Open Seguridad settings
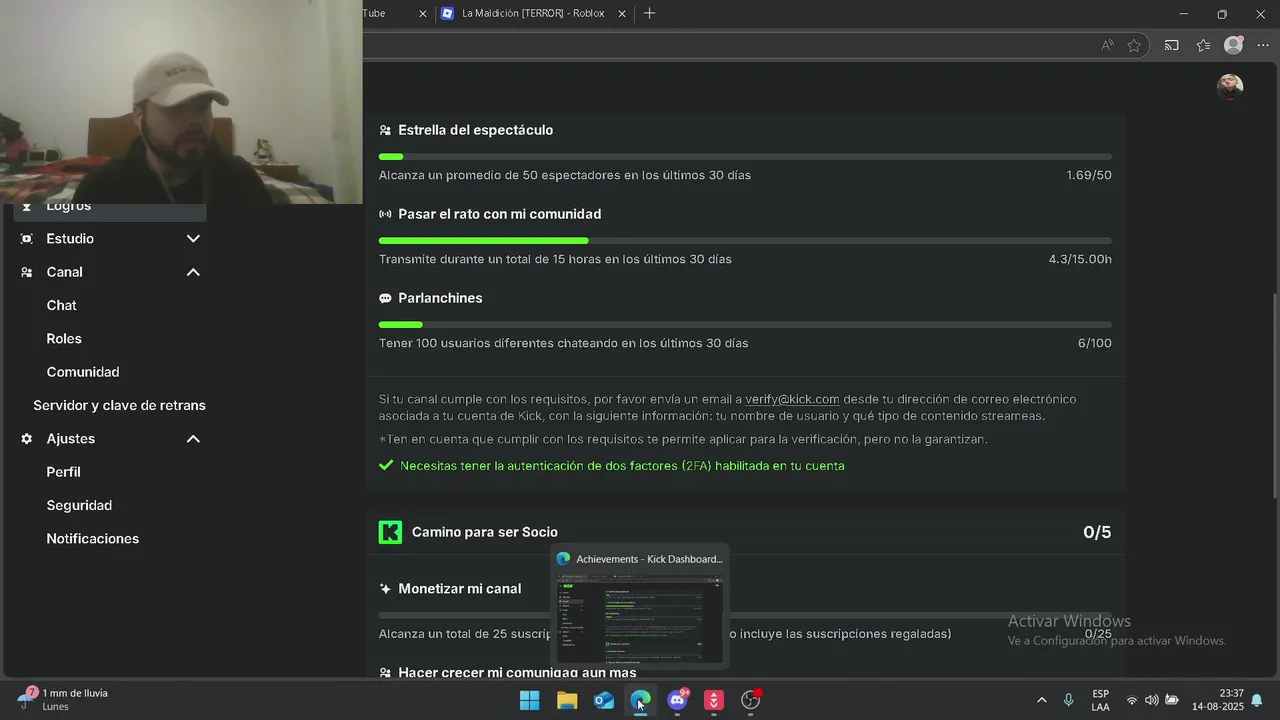Viewport: 1280px width, 720px height. click(79, 506)
